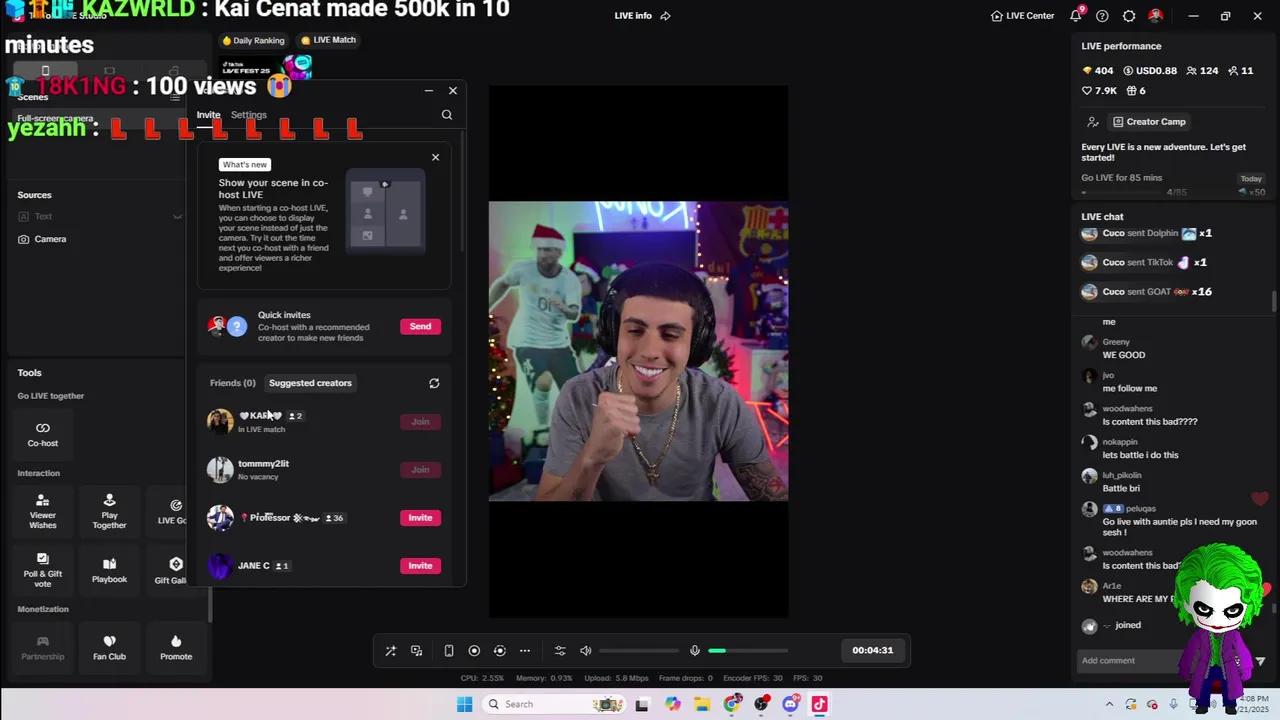Adjust the speaker volume slider
This screenshot has width=1280, height=720.
tap(639, 650)
